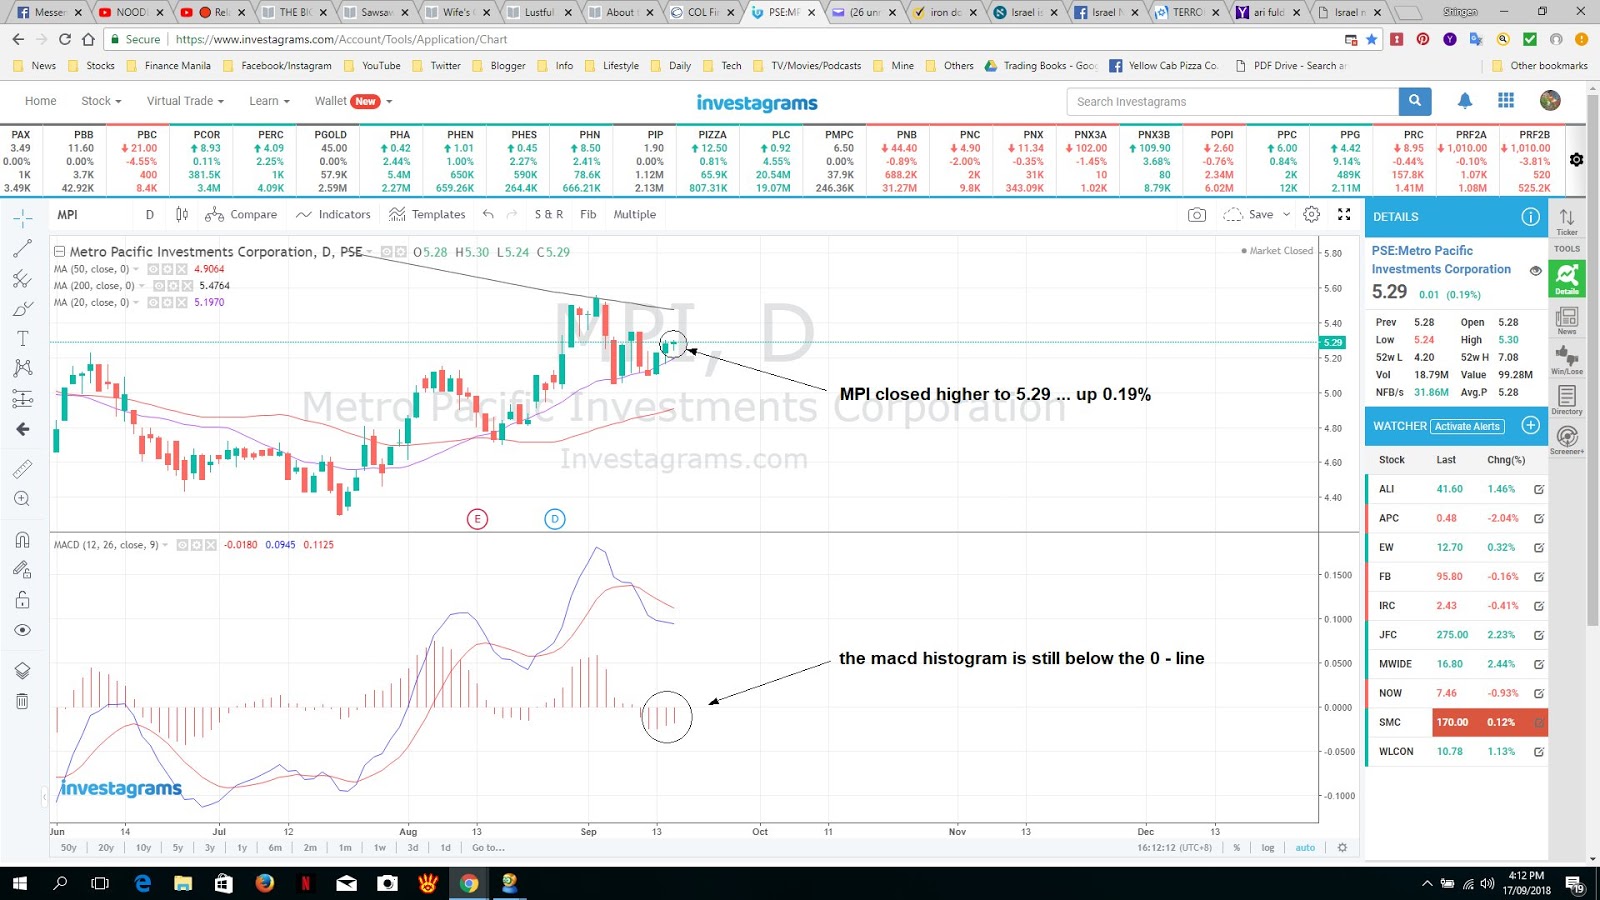Select the prediction and measurement tool

coord(22,399)
